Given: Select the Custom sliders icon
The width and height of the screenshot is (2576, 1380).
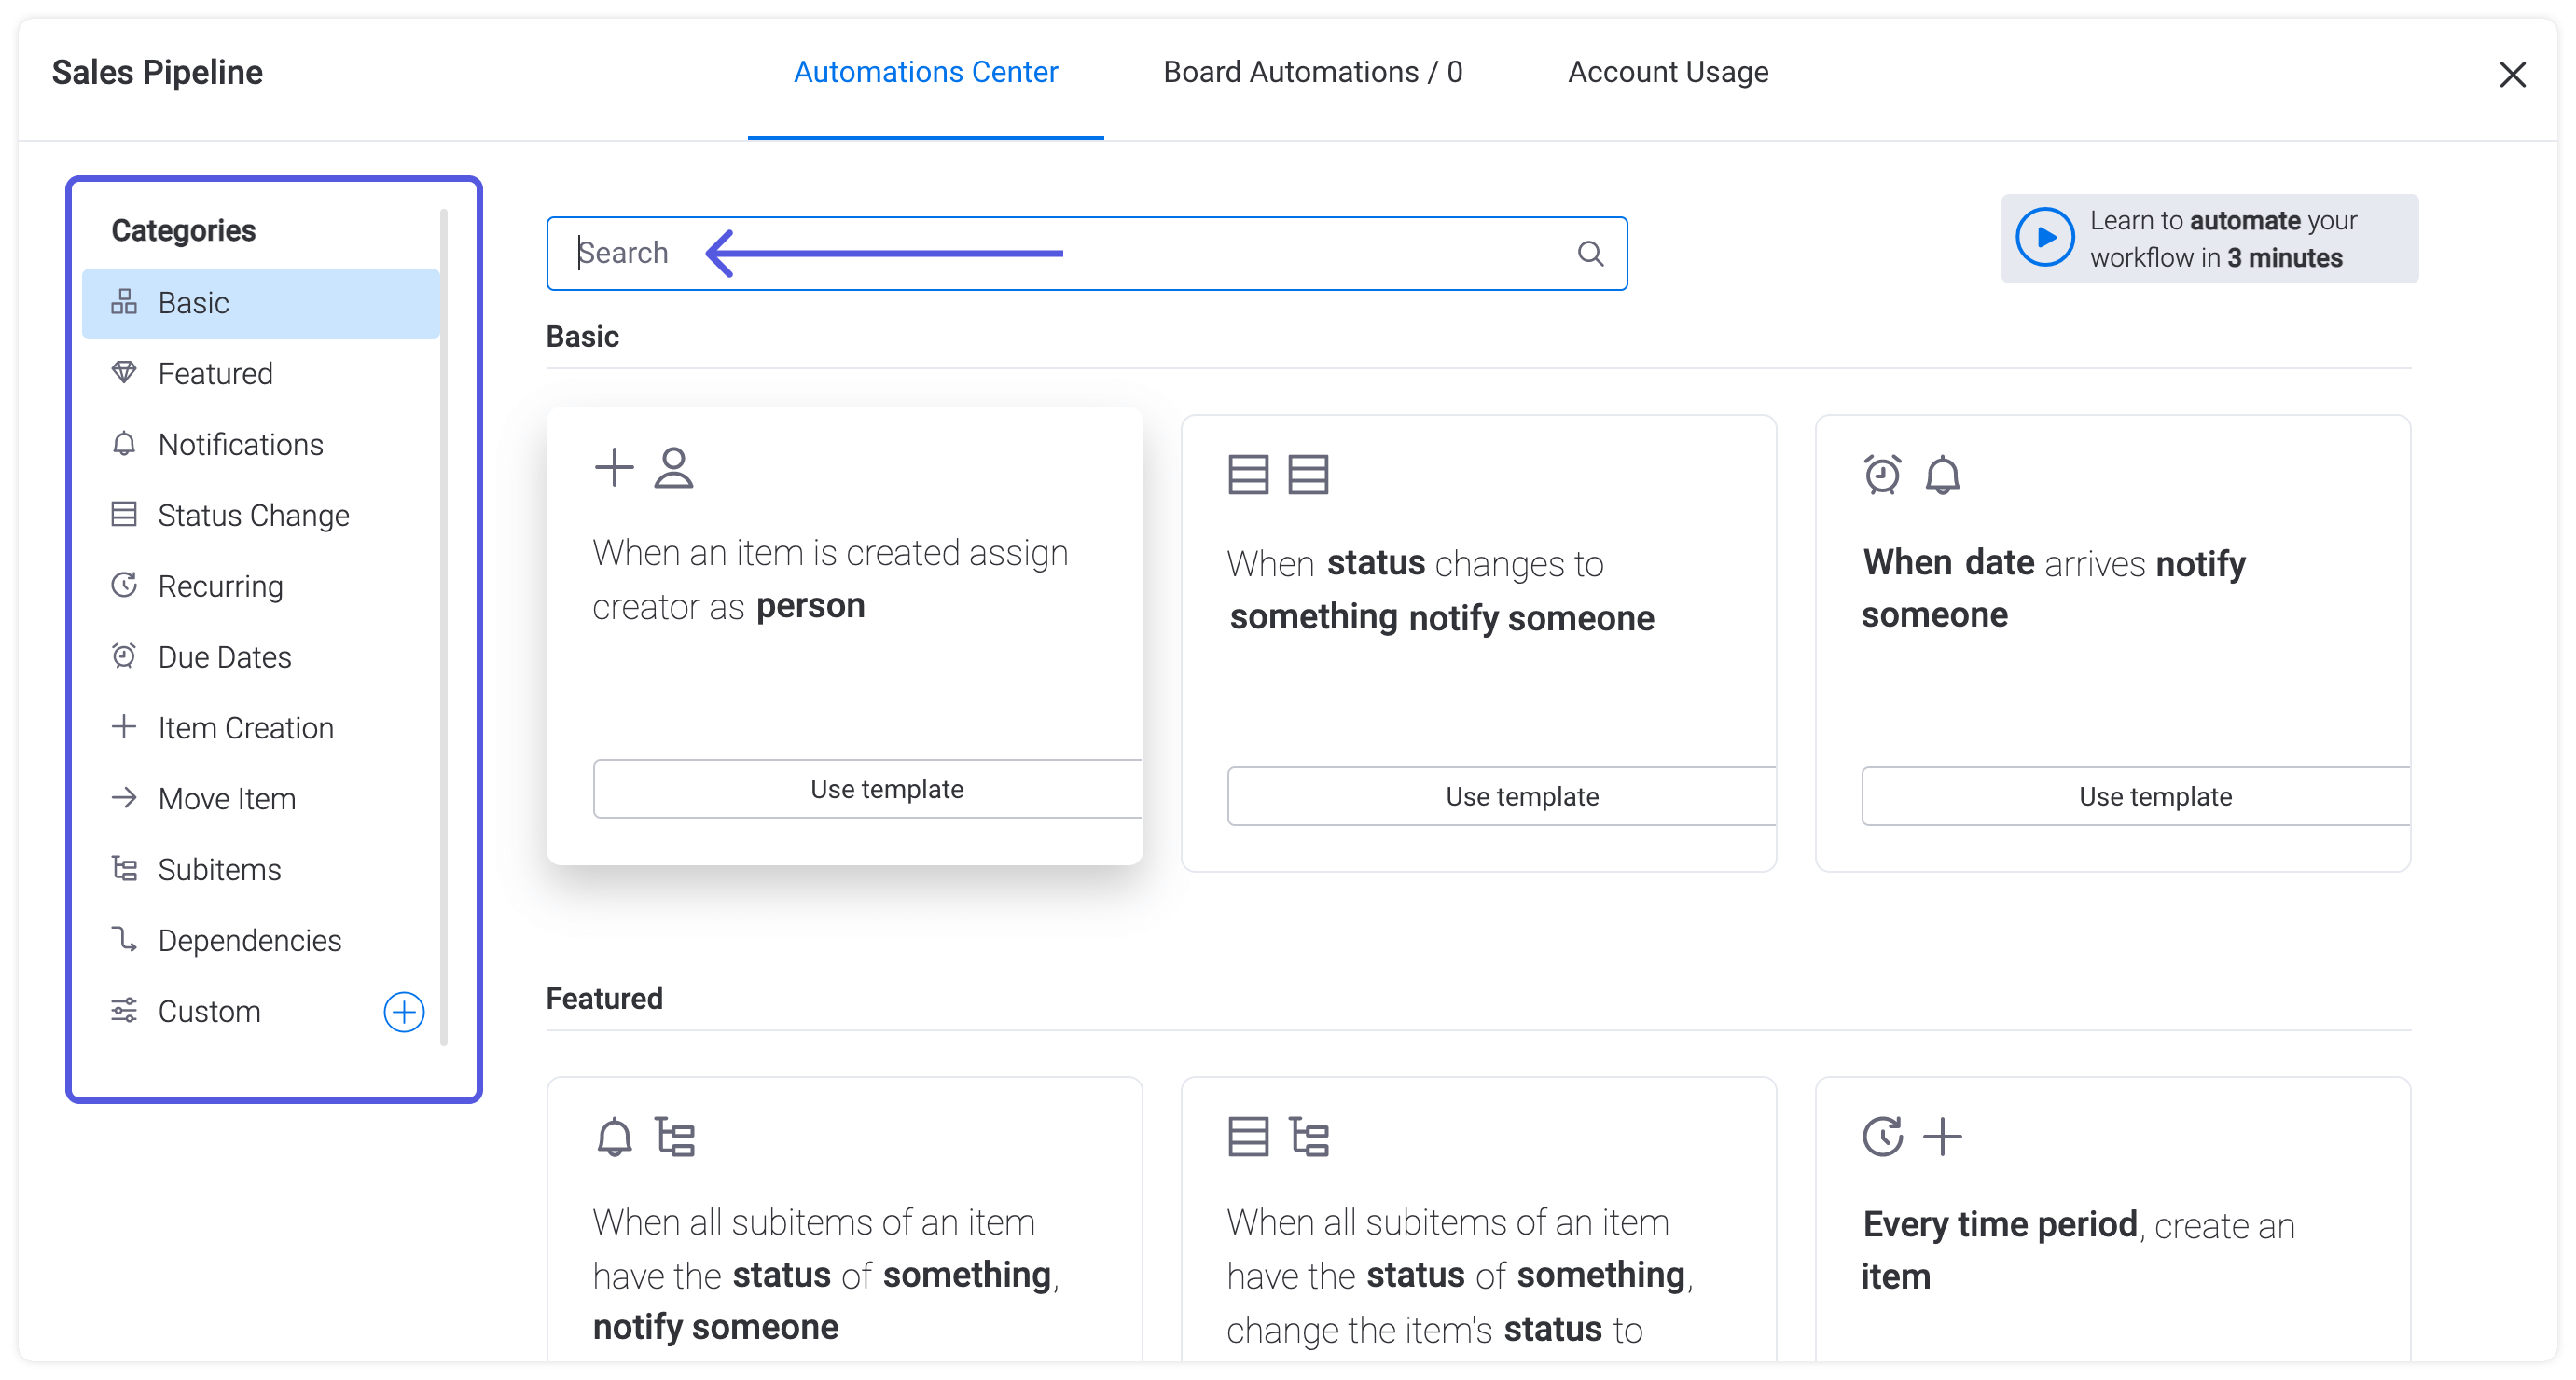Looking at the screenshot, I should 124,1010.
